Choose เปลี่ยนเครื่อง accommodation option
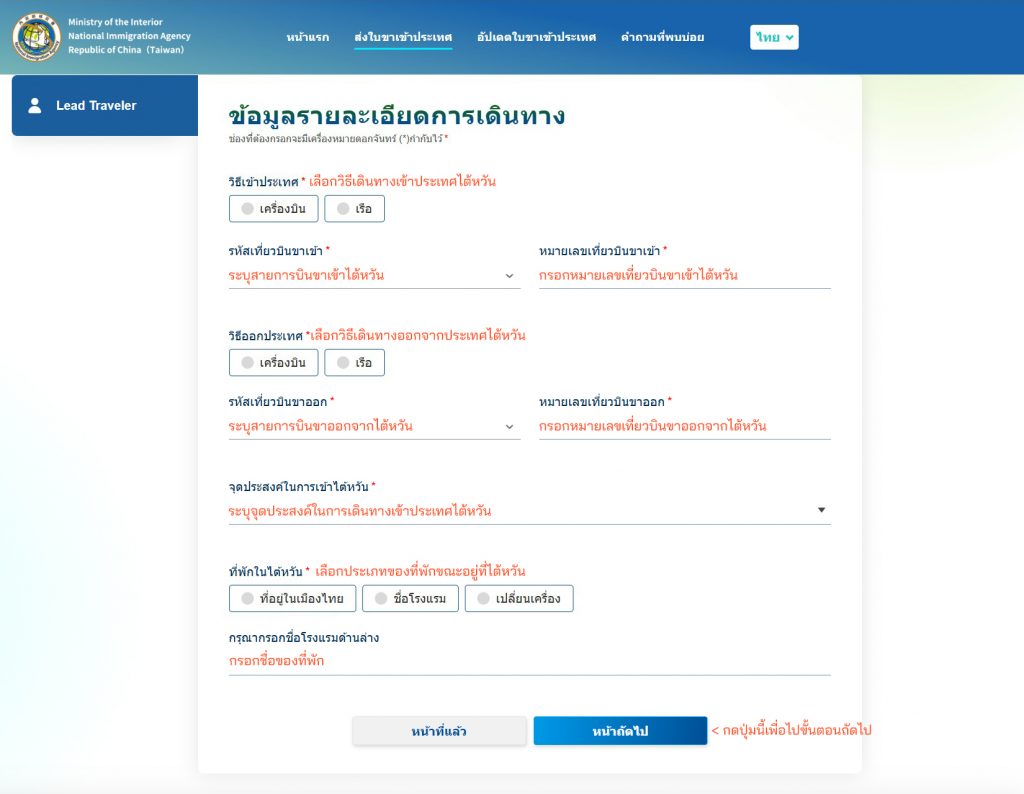Image resolution: width=1024 pixels, height=794 pixels. click(x=518, y=599)
